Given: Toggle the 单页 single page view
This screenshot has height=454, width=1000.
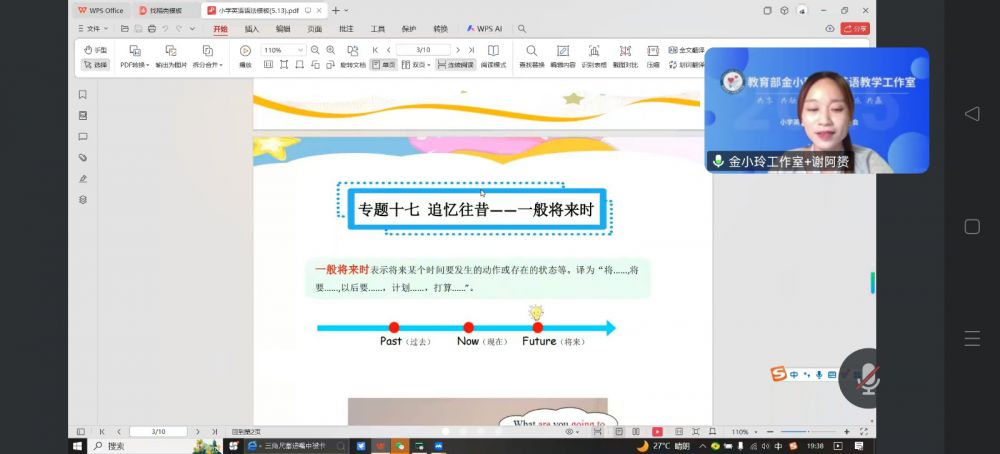Looking at the screenshot, I should click(384, 64).
